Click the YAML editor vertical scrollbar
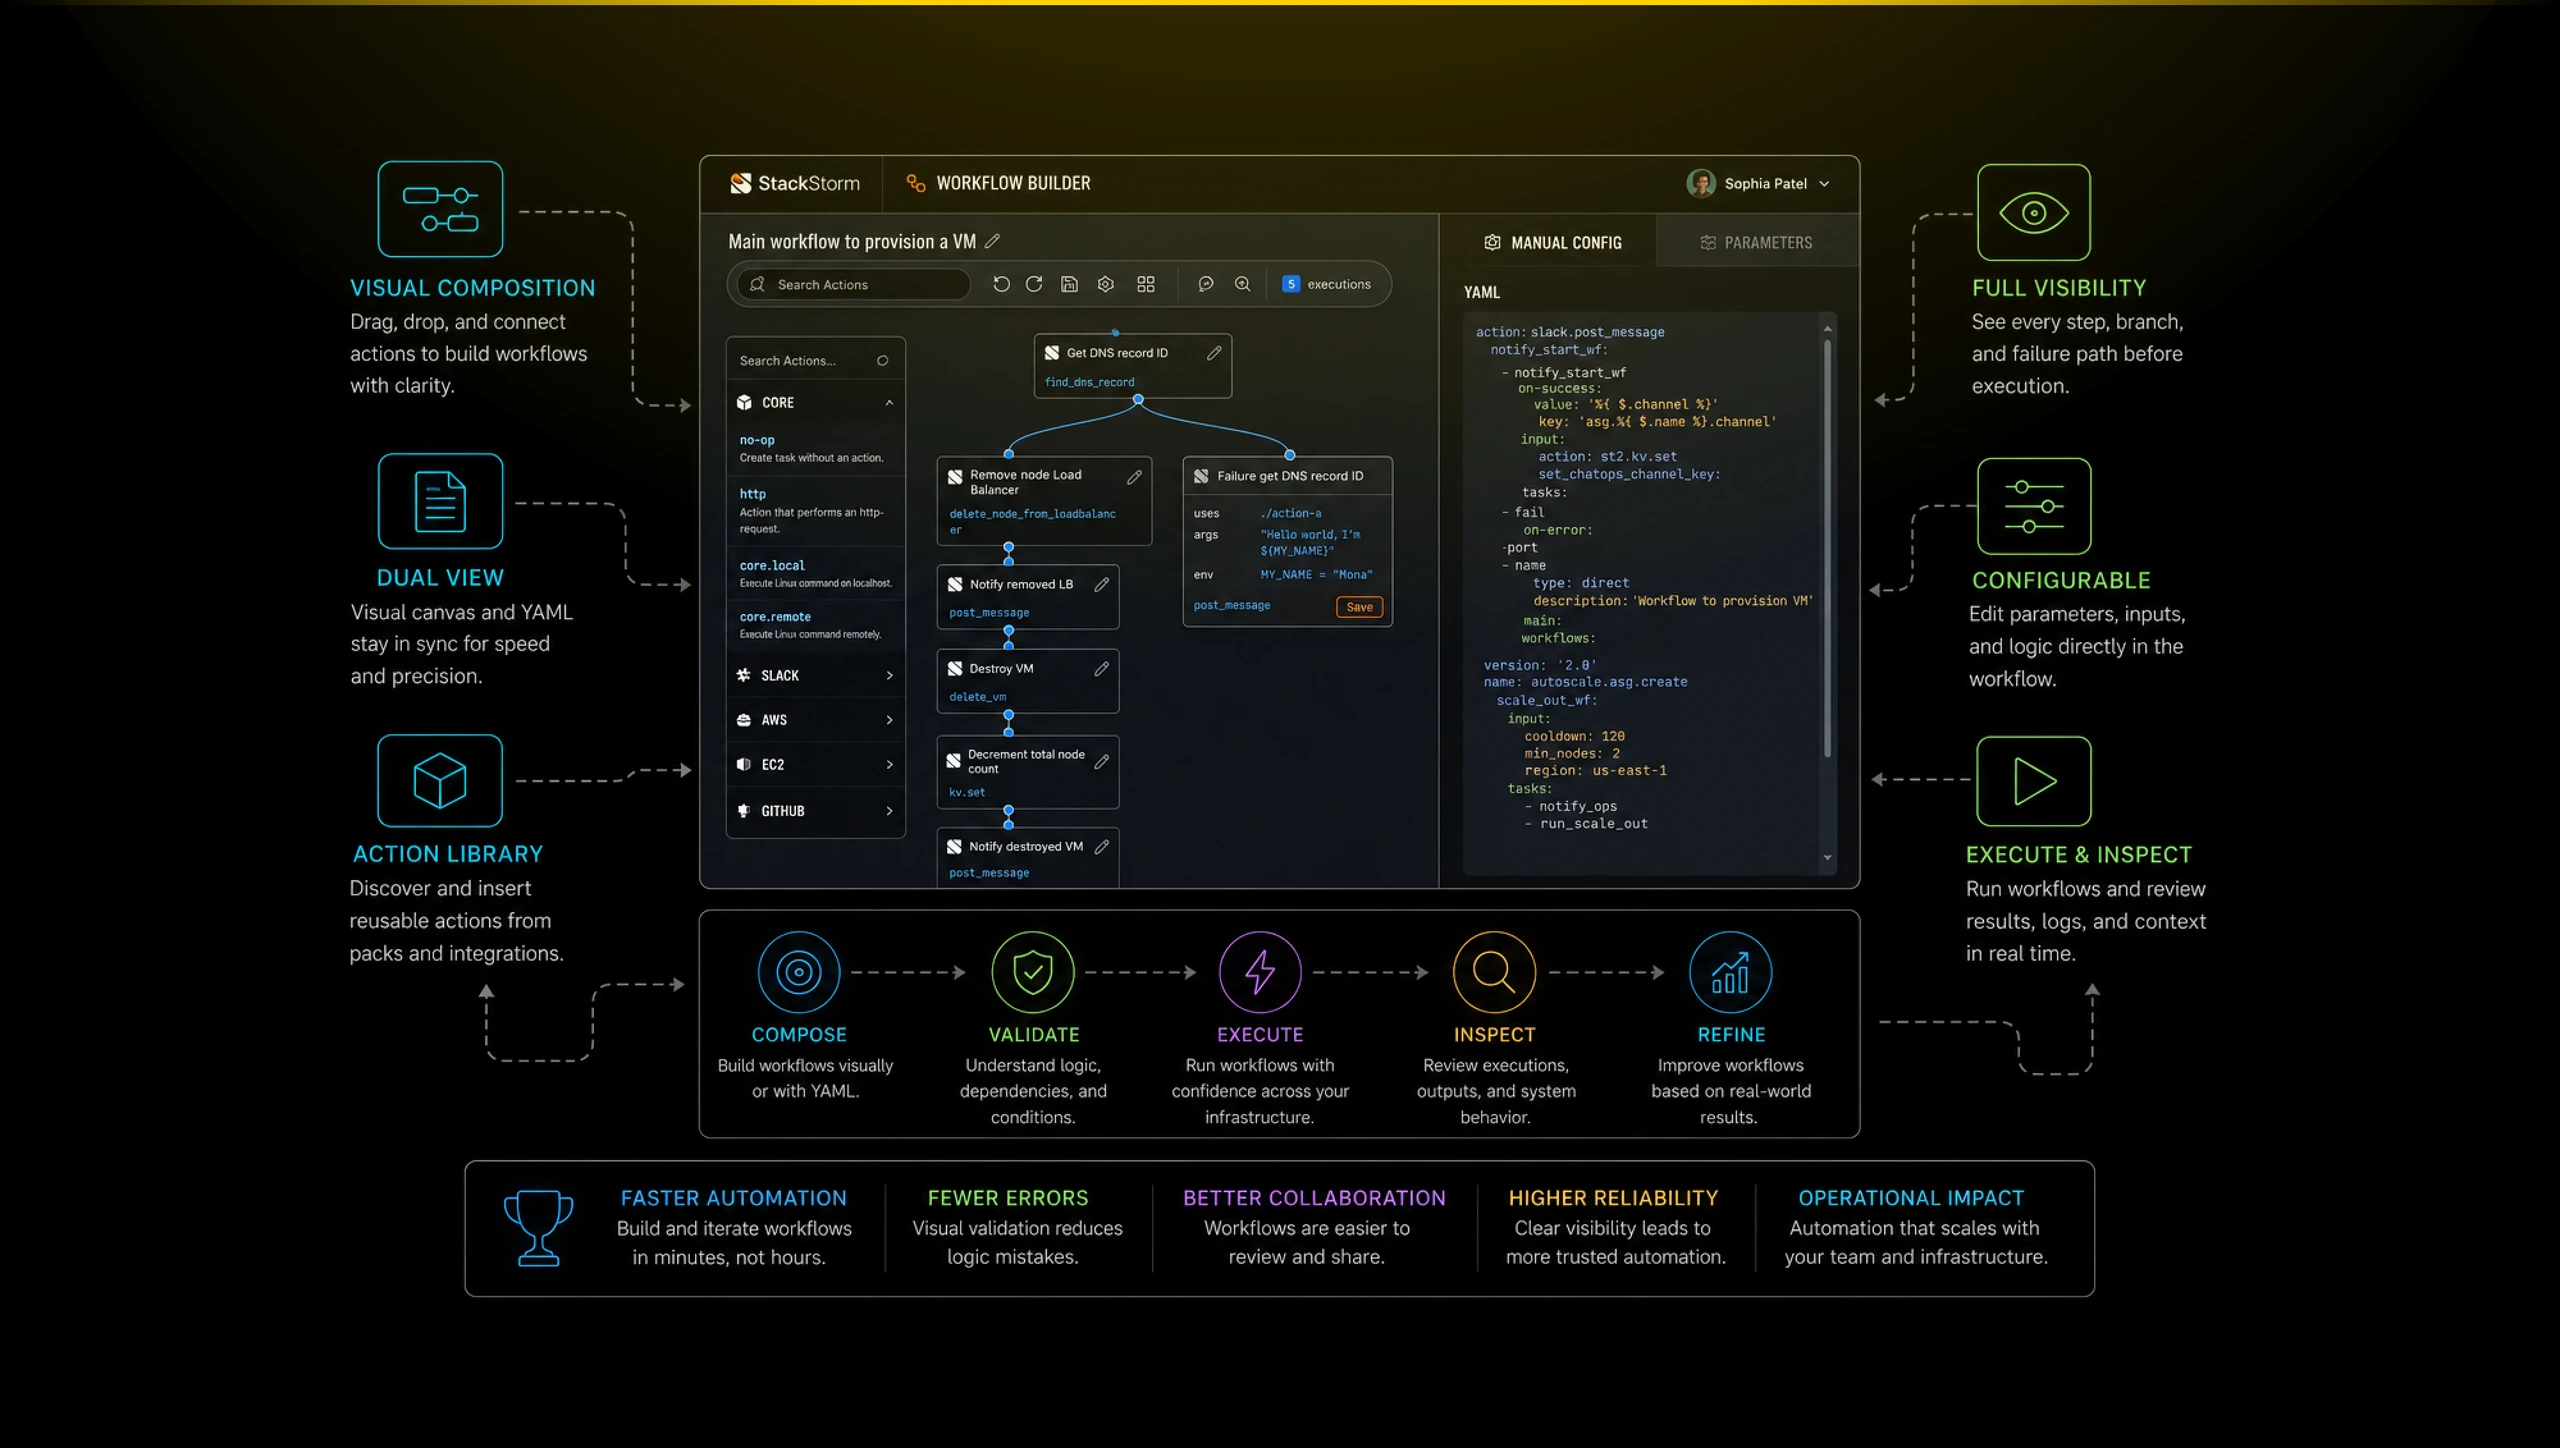 1828,548
